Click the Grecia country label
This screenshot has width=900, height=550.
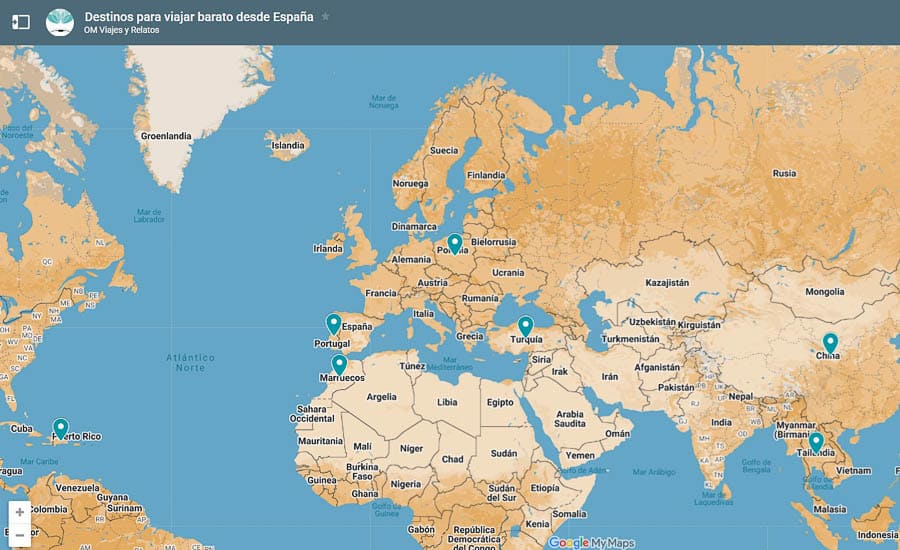click(x=470, y=336)
